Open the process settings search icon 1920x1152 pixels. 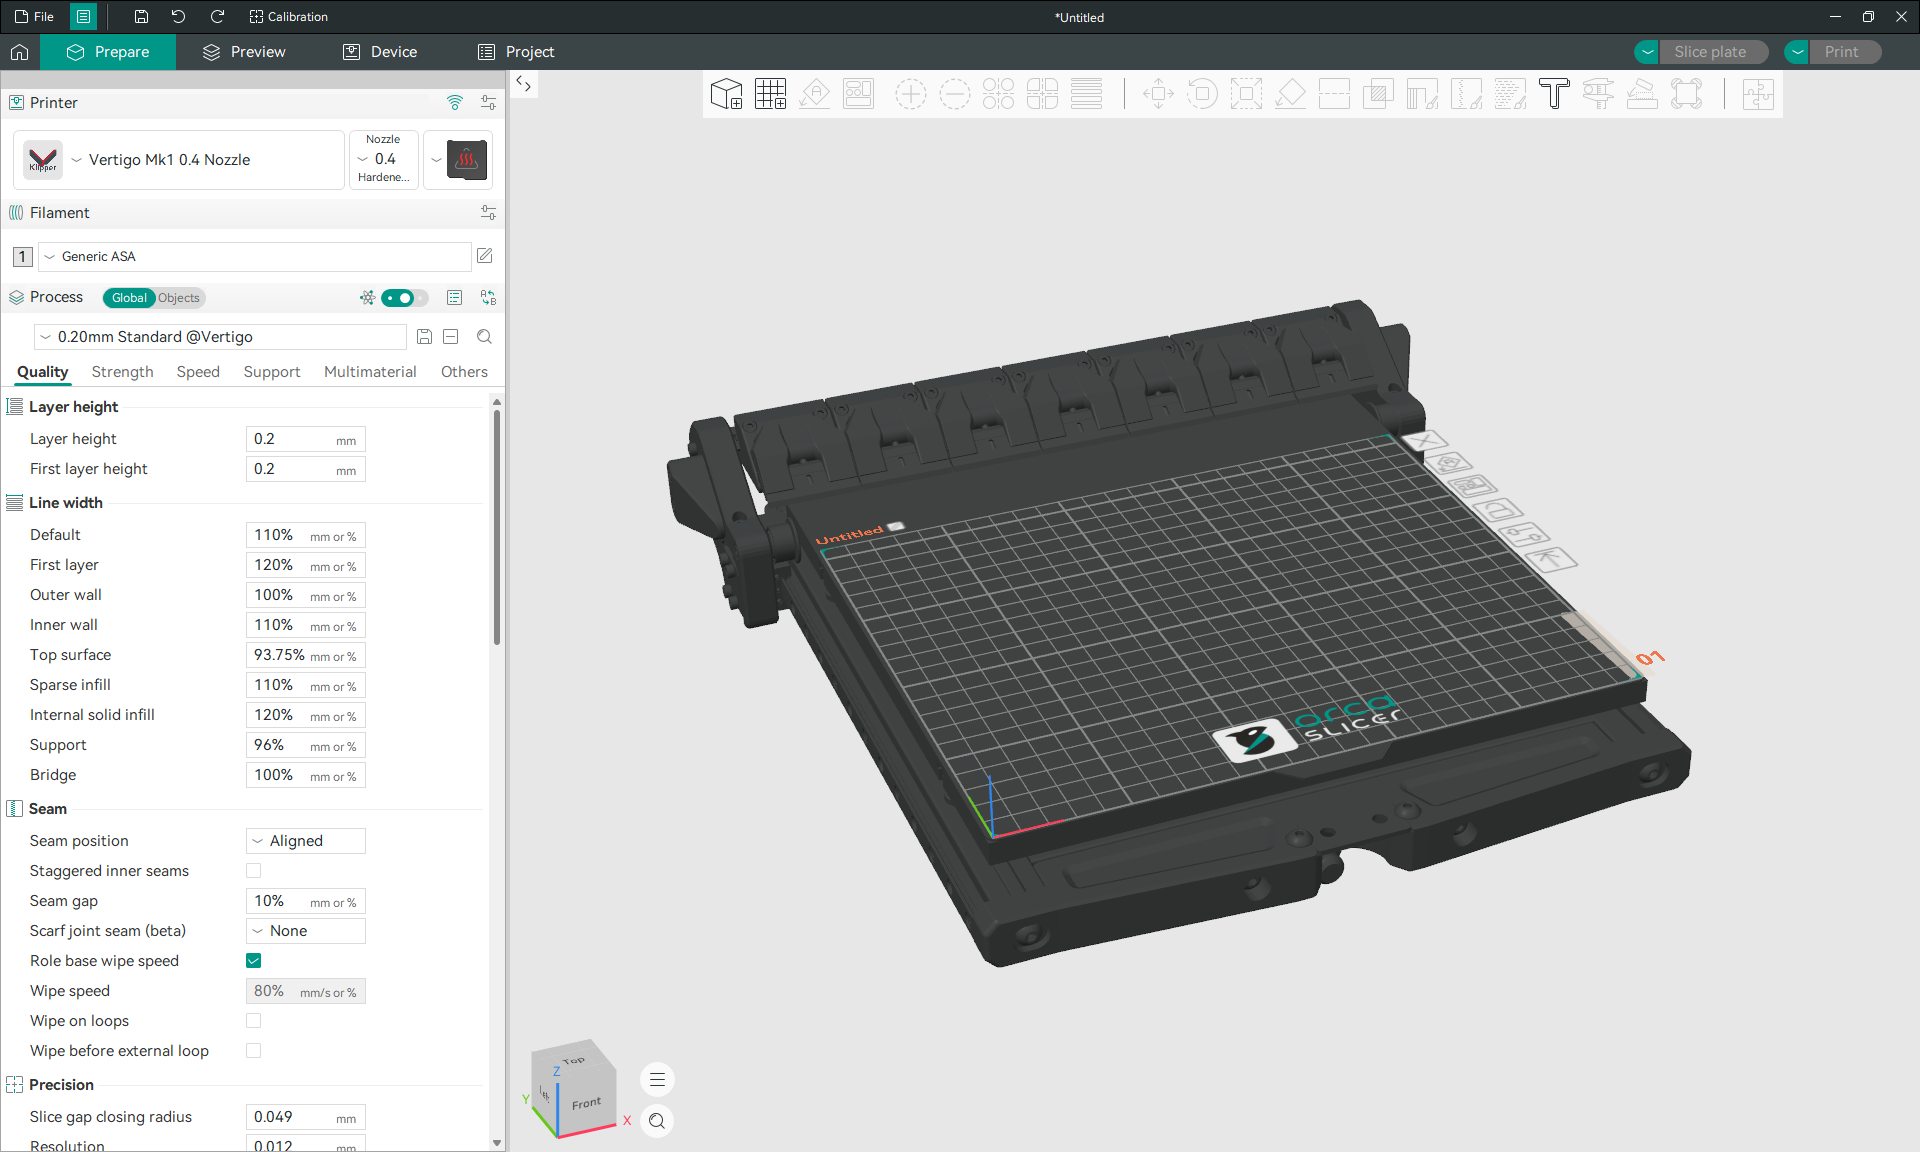pos(484,337)
